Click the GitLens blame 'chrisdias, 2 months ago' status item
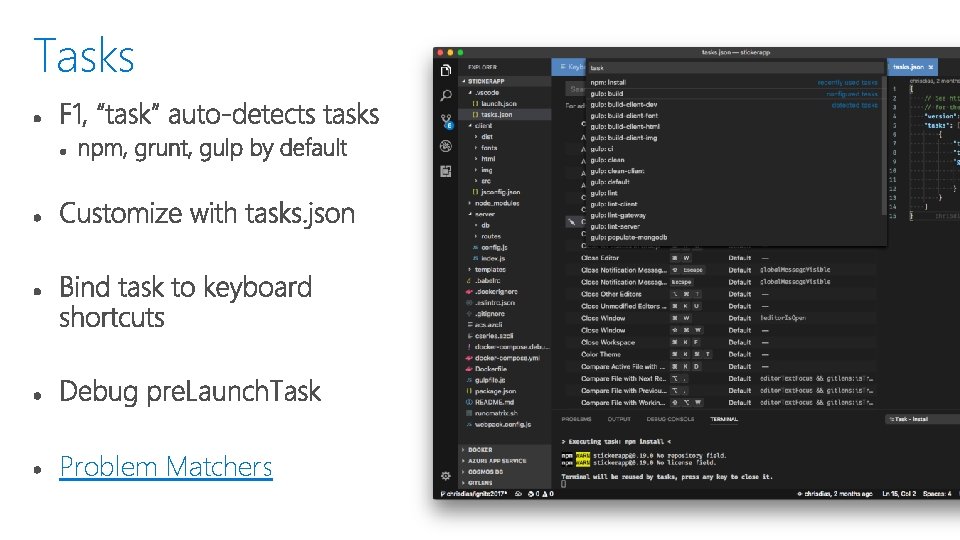The image size is (960, 540). [x=834, y=493]
